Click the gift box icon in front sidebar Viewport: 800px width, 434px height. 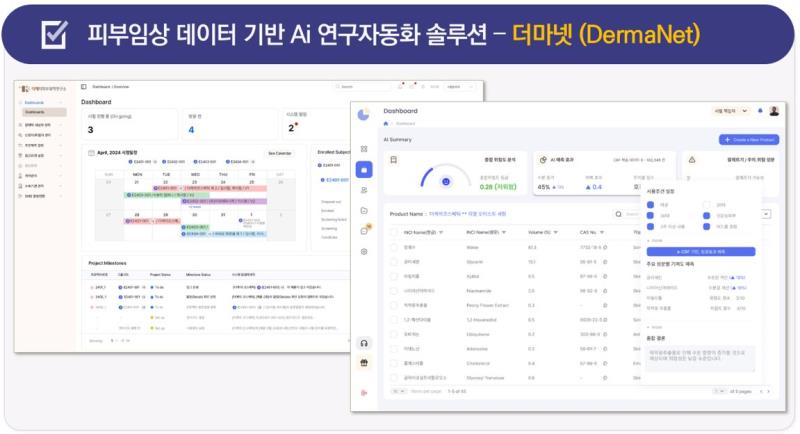pos(364,363)
